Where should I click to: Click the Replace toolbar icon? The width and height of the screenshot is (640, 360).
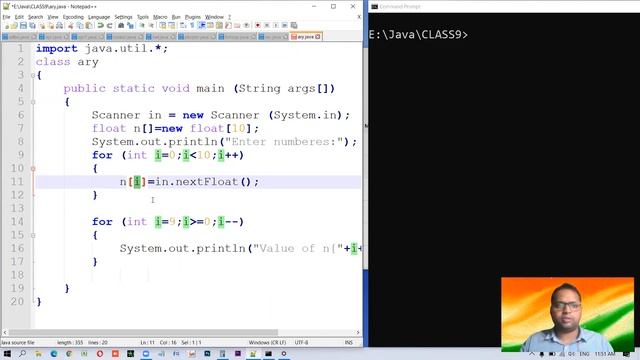131,25
